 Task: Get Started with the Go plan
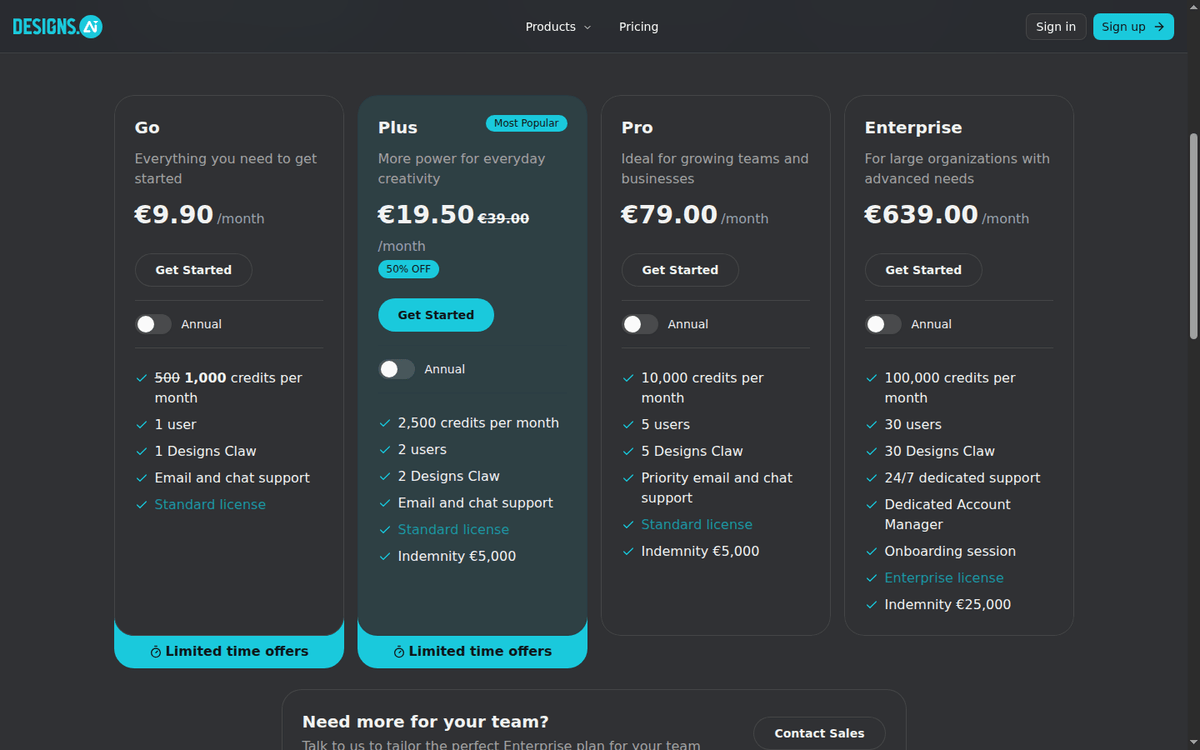pyautogui.click(x=193, y=270)
